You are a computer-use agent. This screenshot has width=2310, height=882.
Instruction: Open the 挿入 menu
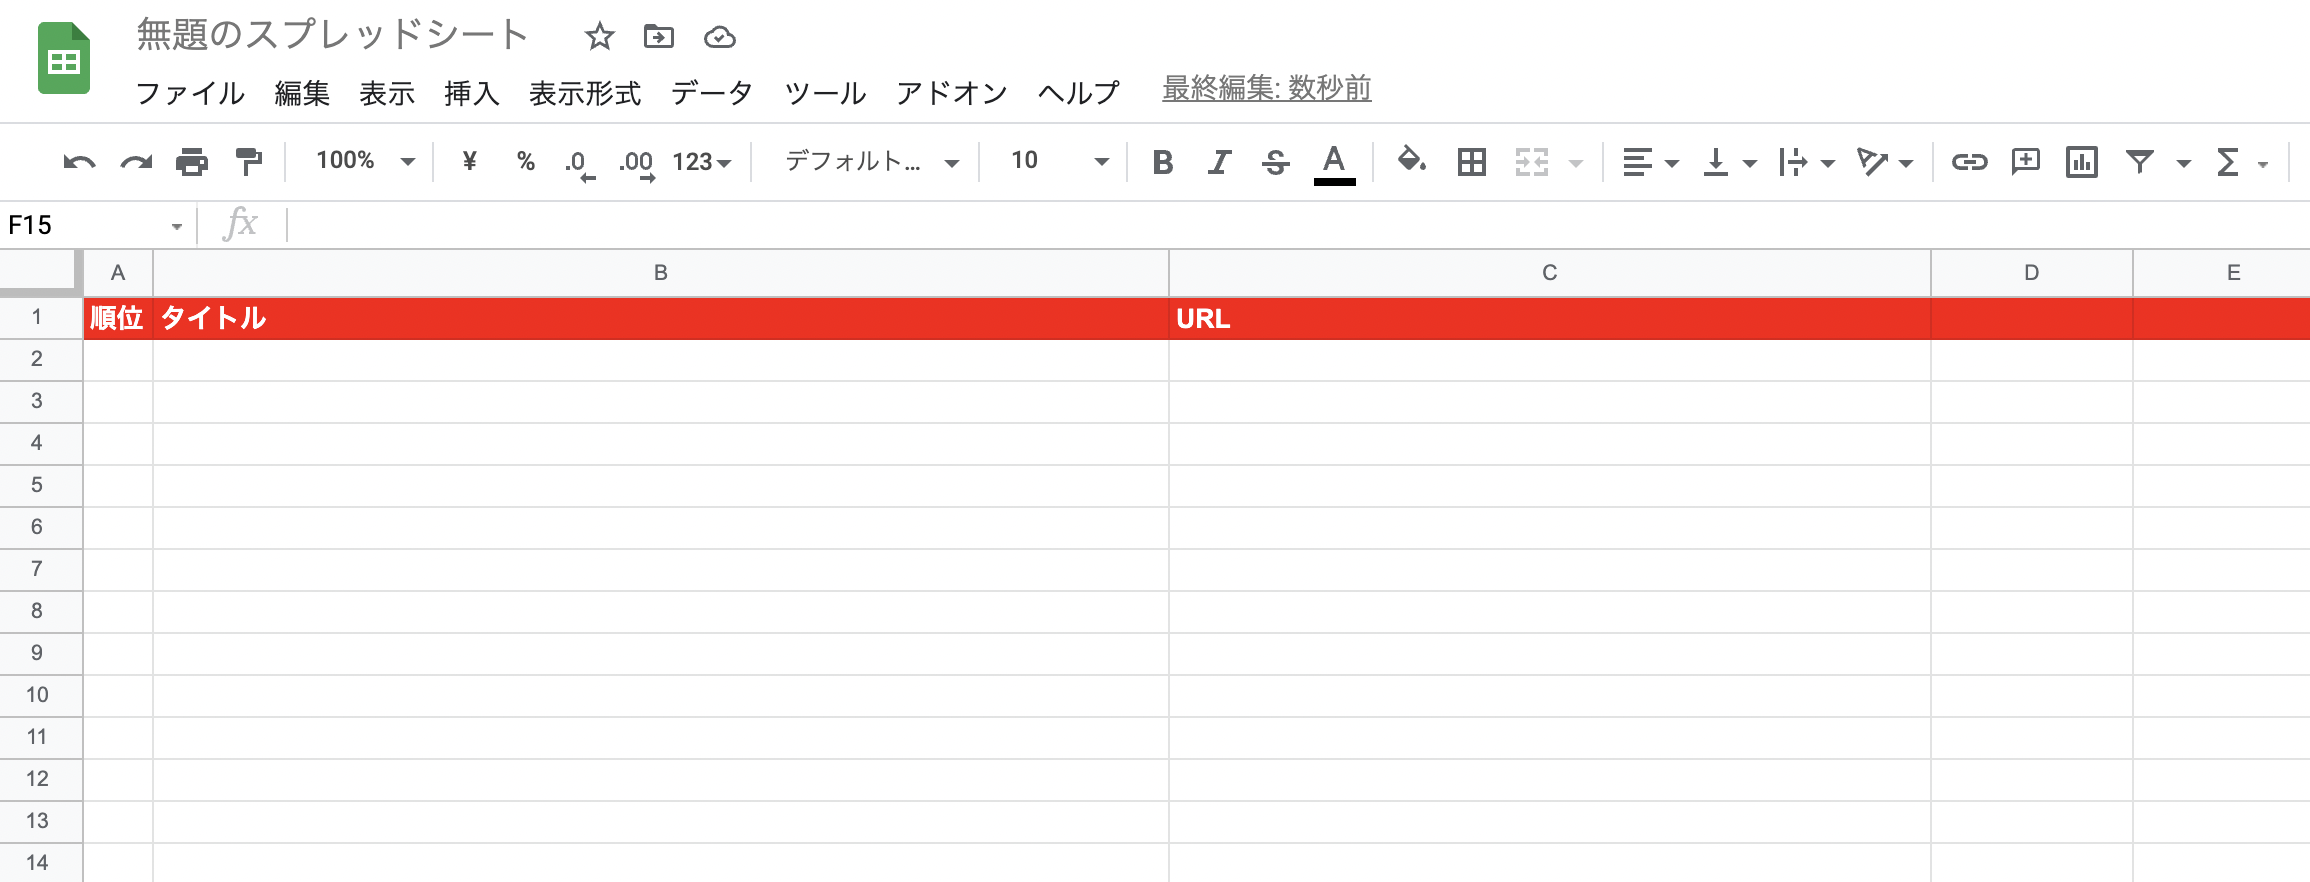coord(472,93)
